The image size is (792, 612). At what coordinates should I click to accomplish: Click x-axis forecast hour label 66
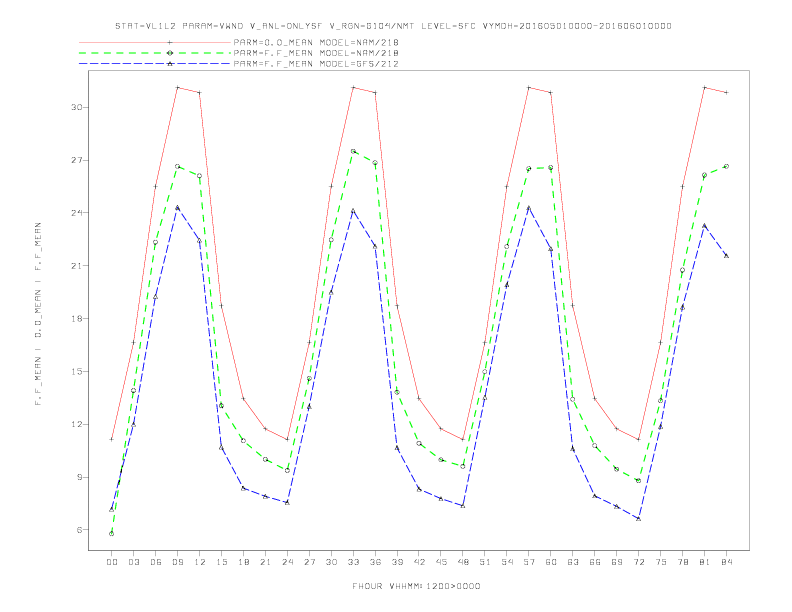tap(595, 562)
